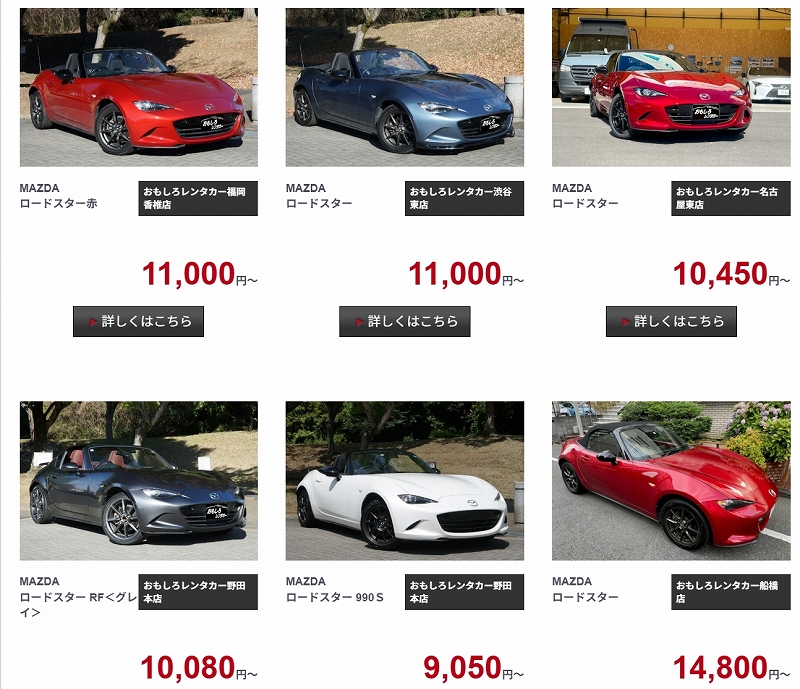Open the gray Roadster RF car photo
This screenshot has width=800, height=689.
pos(139,481)
